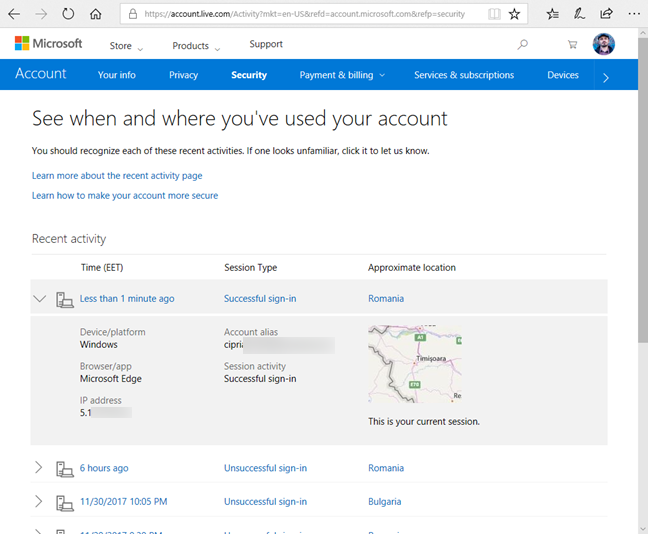Image resolution: width=648 pixels, height=534 pixels.
Task: Open 'Learn how to make your account more secure'
Action: (x=125, y=195)
